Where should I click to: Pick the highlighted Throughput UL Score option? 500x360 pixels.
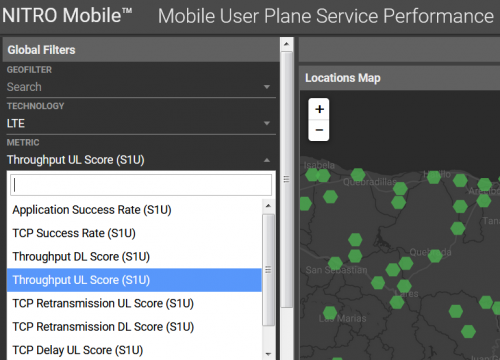click(x=134, y=280)
